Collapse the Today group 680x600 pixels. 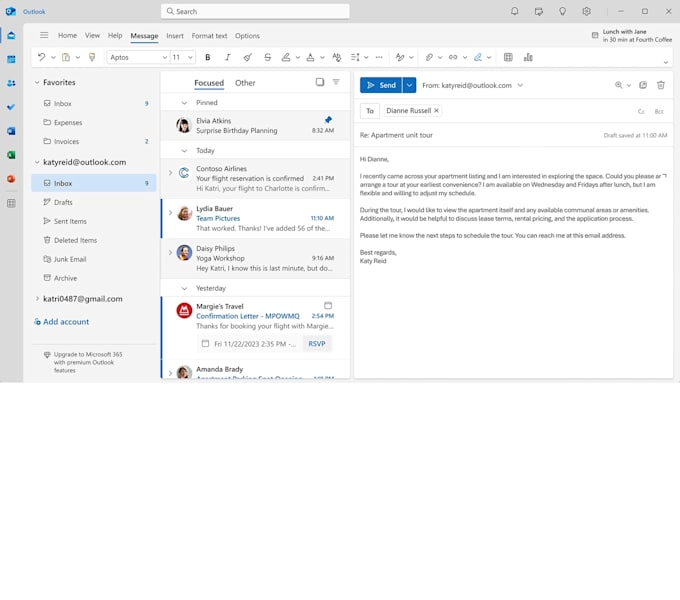pos(184,151)
